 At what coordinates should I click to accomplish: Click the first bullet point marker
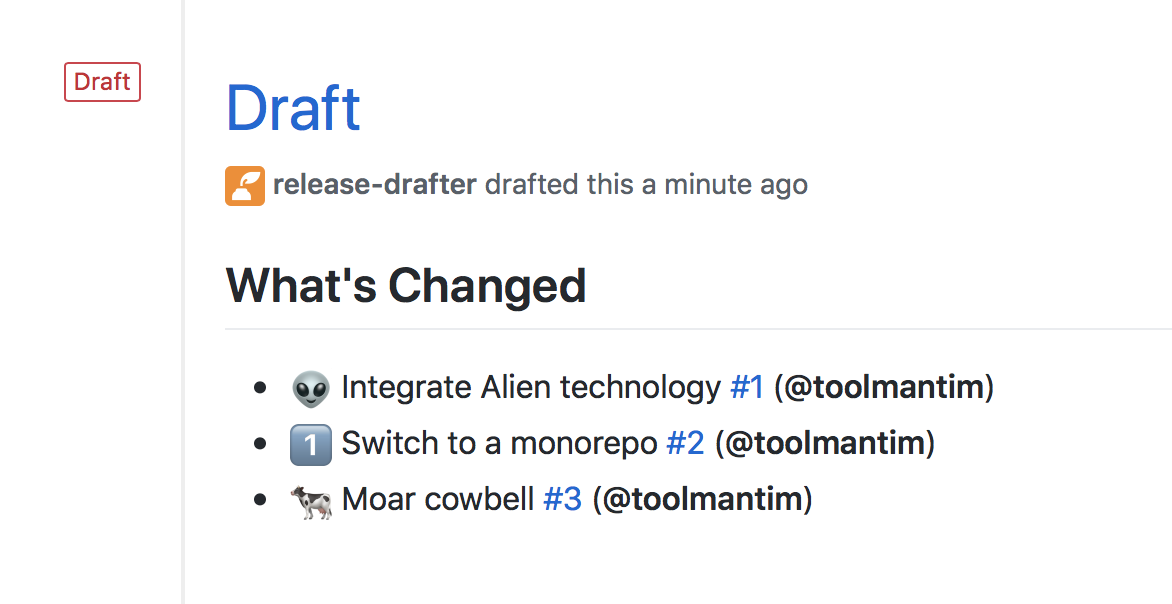click(x=260, y=387)
